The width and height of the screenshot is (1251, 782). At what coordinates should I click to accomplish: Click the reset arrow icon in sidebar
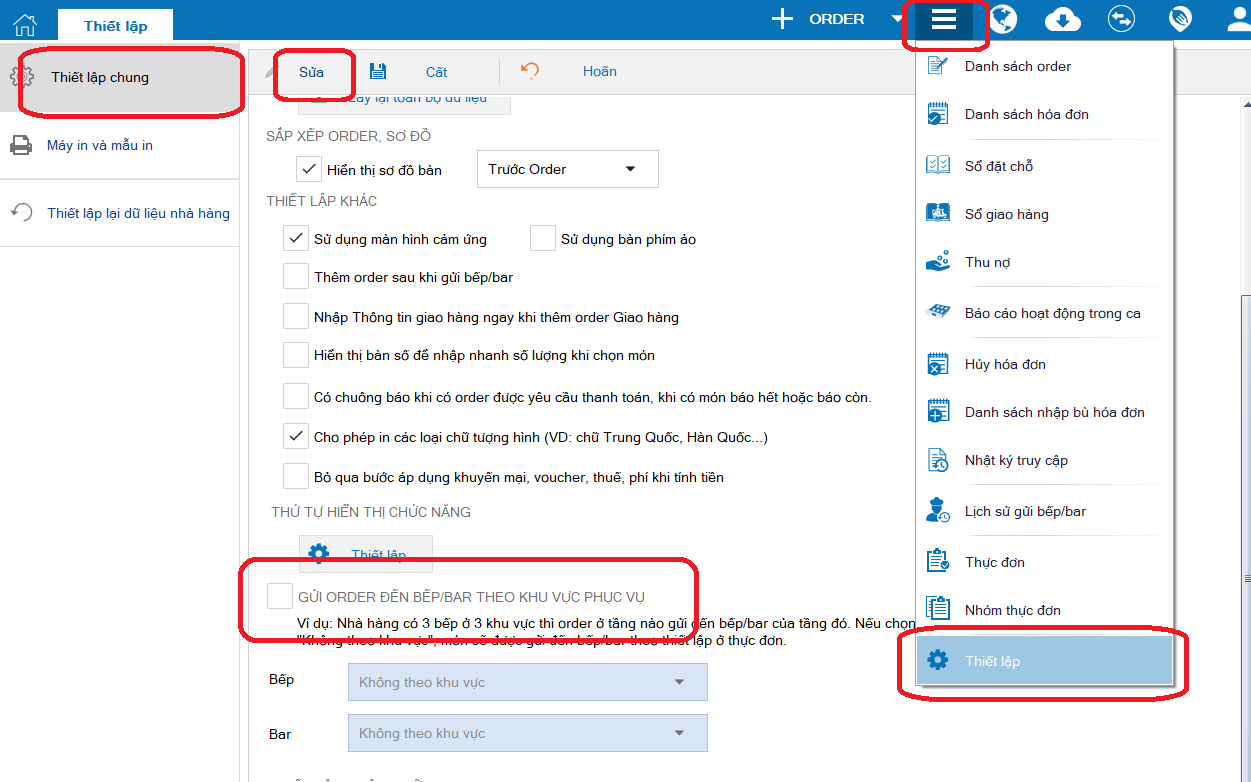pyautogui.click(x=21, y=212)
